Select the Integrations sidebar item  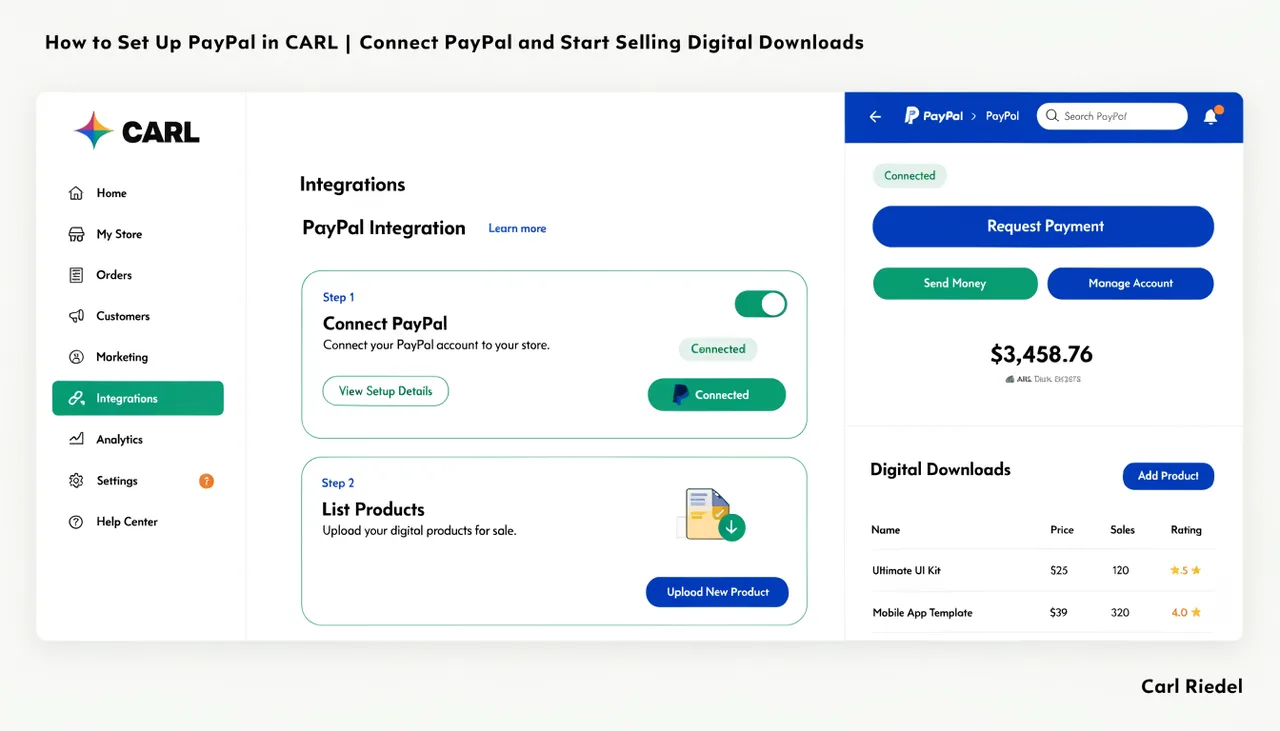pyautogui.click(x=138, y=398)
